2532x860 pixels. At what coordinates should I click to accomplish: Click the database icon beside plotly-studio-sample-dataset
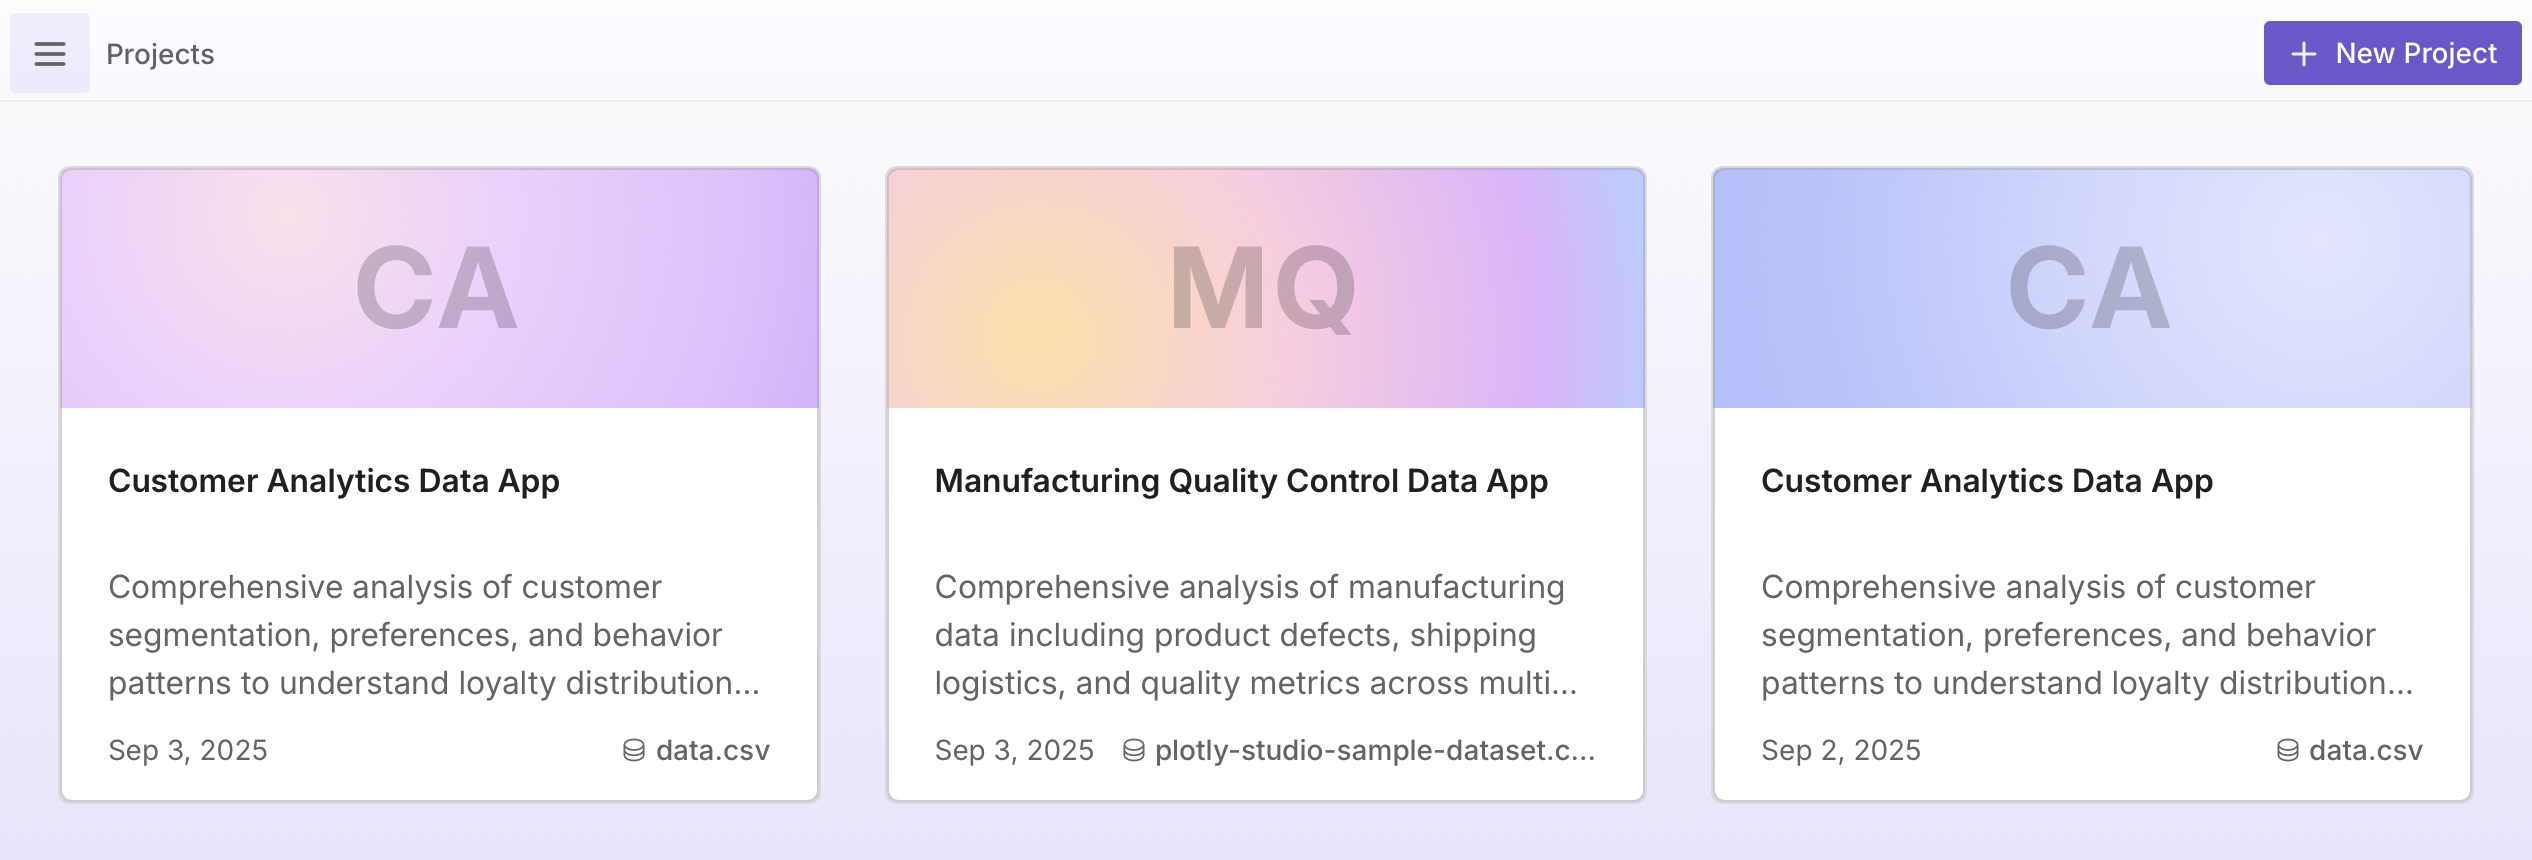click(x=1133, y=750)
